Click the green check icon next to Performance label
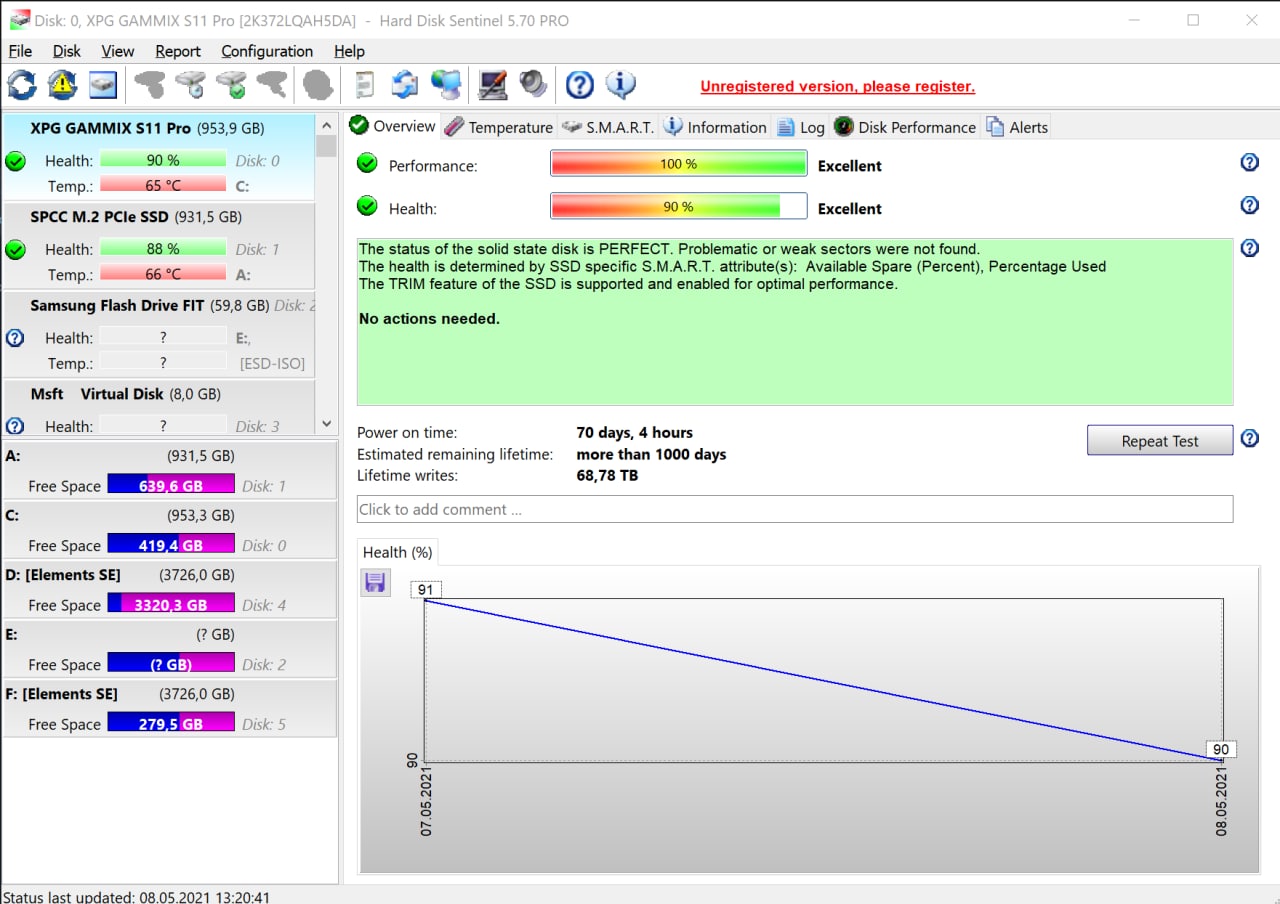This screenshot has width=1280, height=904. [367, 163]
